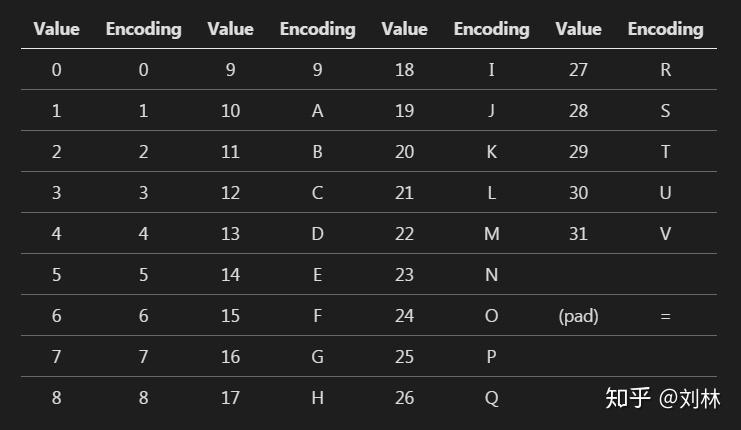Click the cell with value 18
This screenshot has width=741, height=430.
click(x=404, y=70)
